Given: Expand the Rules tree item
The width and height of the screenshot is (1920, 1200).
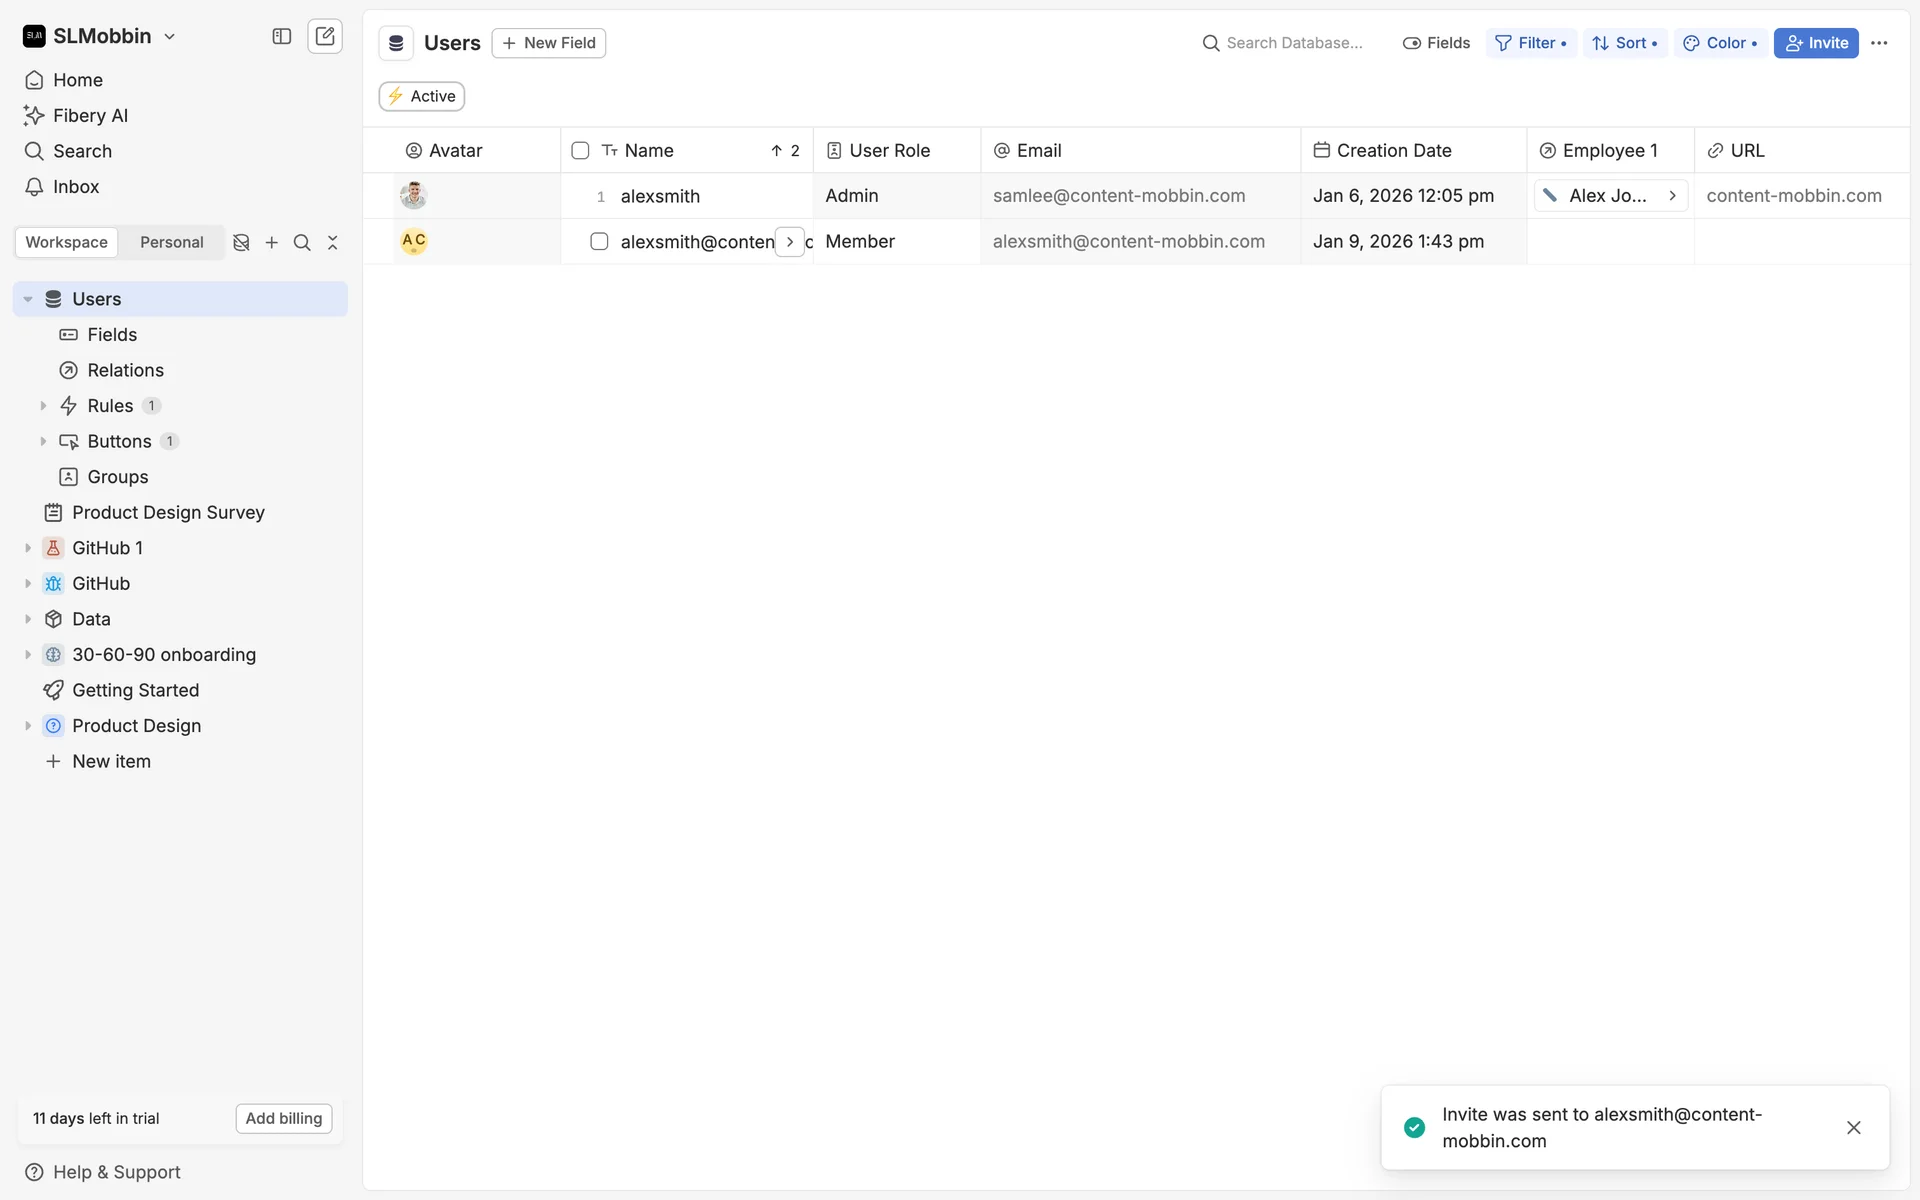Looking at the screenshot, I should [43, 405].
